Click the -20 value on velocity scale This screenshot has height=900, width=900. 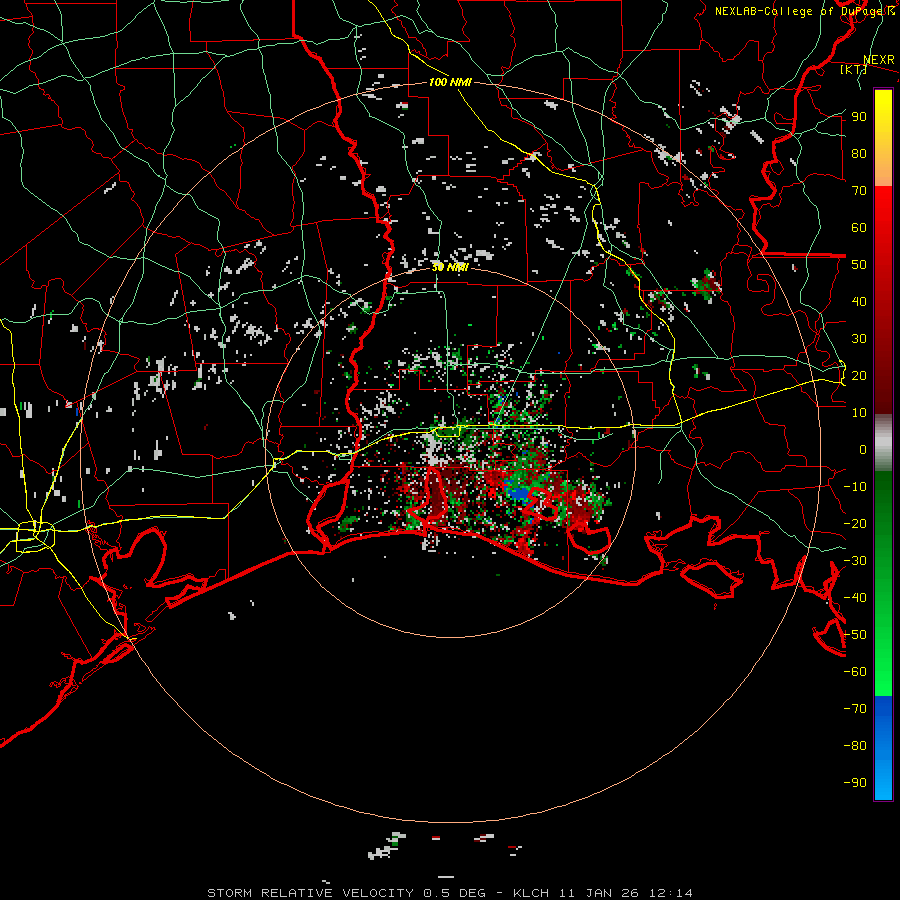tap(855, 523)
